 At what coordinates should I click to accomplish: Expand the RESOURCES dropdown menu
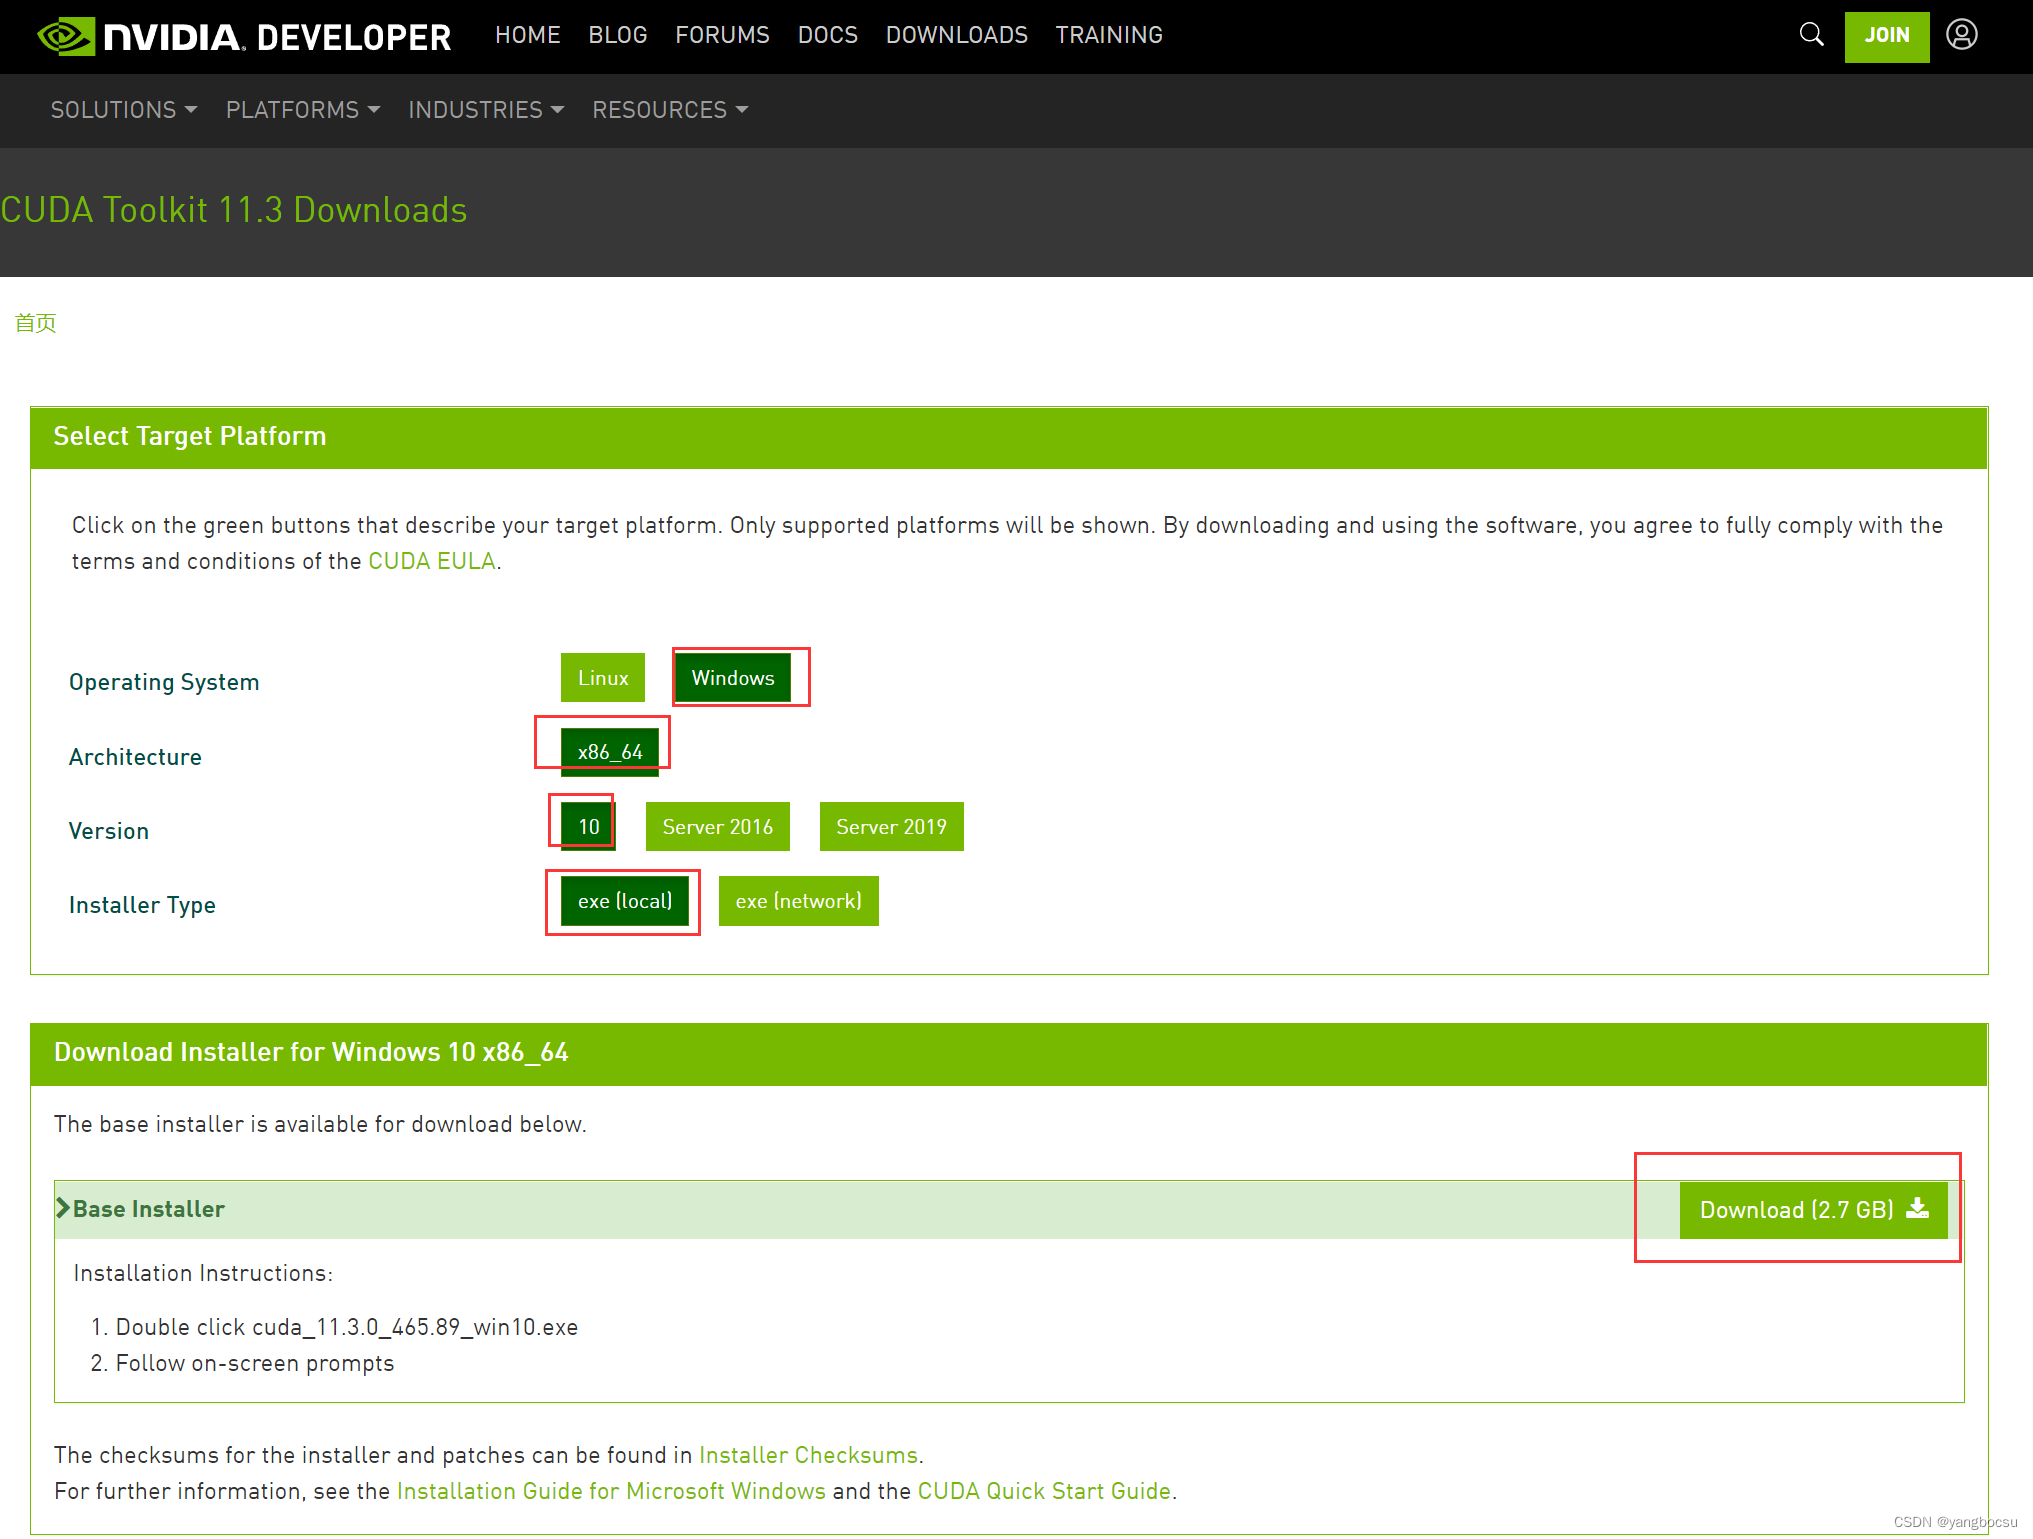[669, 110]
